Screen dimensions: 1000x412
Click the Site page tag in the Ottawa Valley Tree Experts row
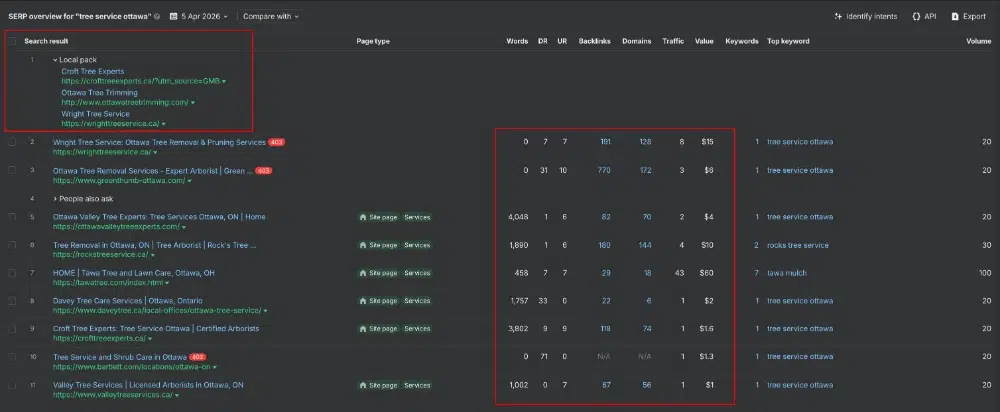click(x=378, y=217)
